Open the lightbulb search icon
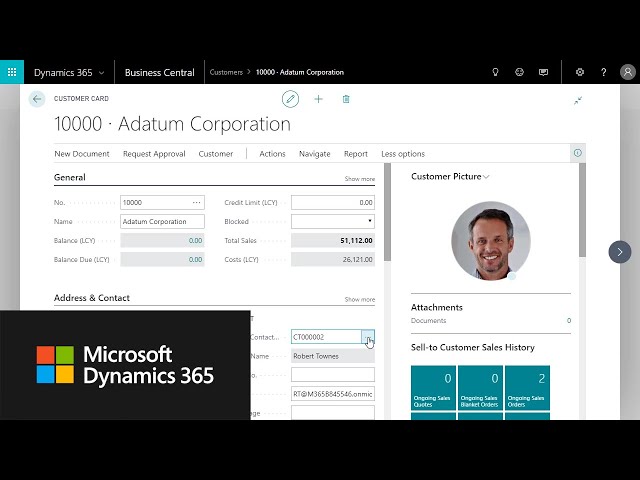This screenshot has width=640, height=480. pyautogui.click(x=494, y=72)
